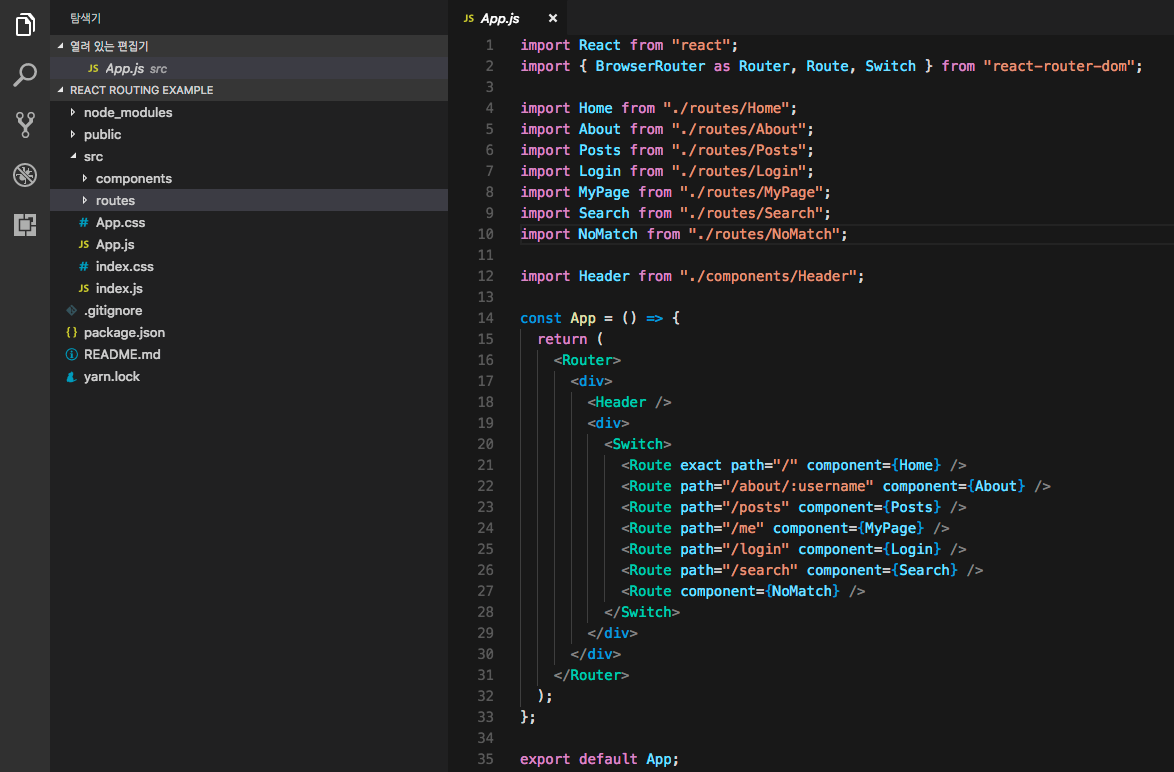1174x772 pixels.
Task: Expand the node_modules folder
Action: (127, 112)
